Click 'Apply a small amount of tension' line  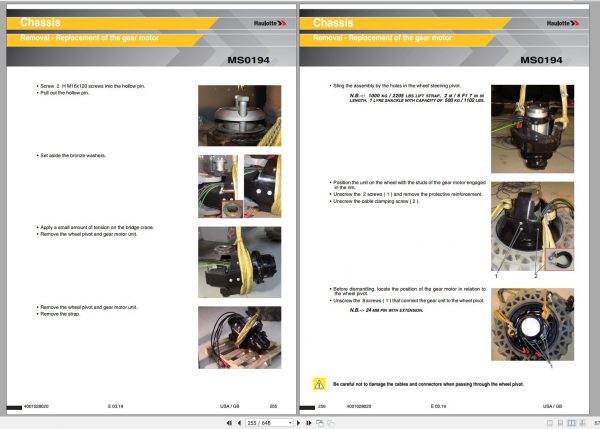pos(97,227)
